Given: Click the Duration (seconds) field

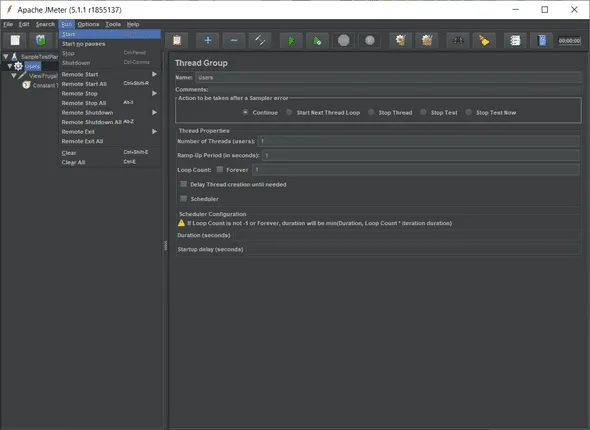Looking at the screenshot, I should [x=406, y=235].
